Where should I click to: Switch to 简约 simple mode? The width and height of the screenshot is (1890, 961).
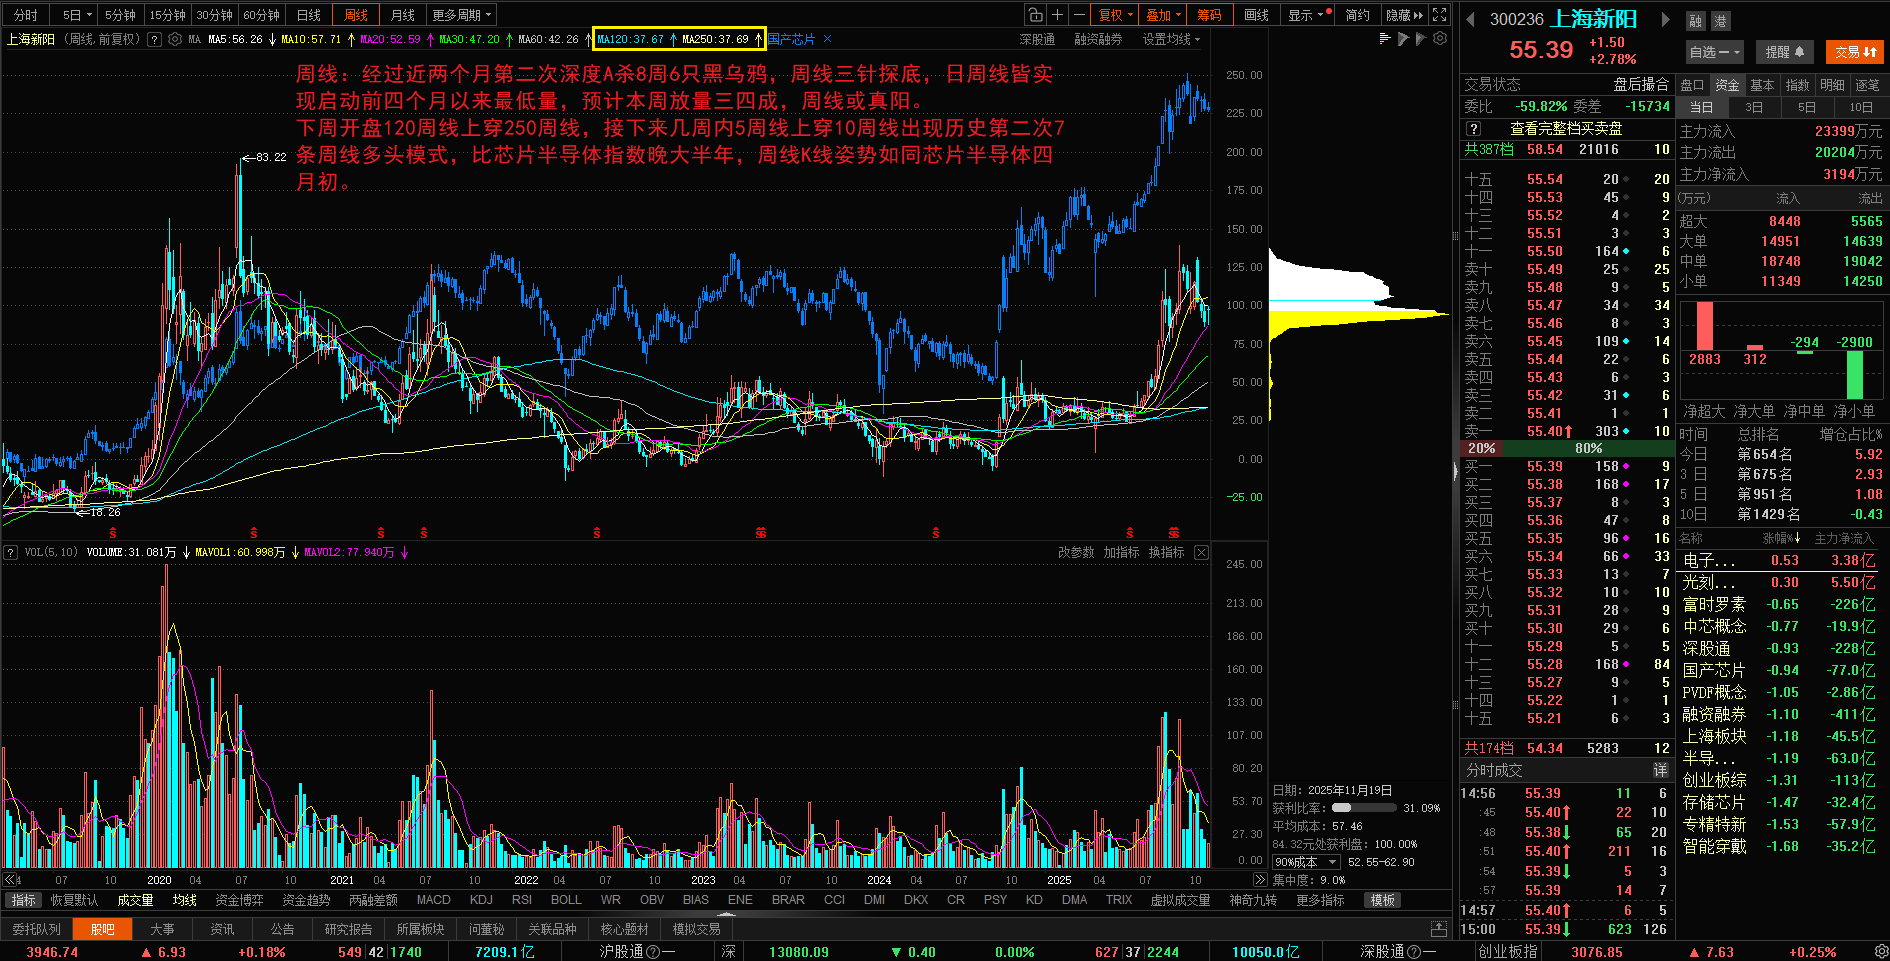[1357, 15]
